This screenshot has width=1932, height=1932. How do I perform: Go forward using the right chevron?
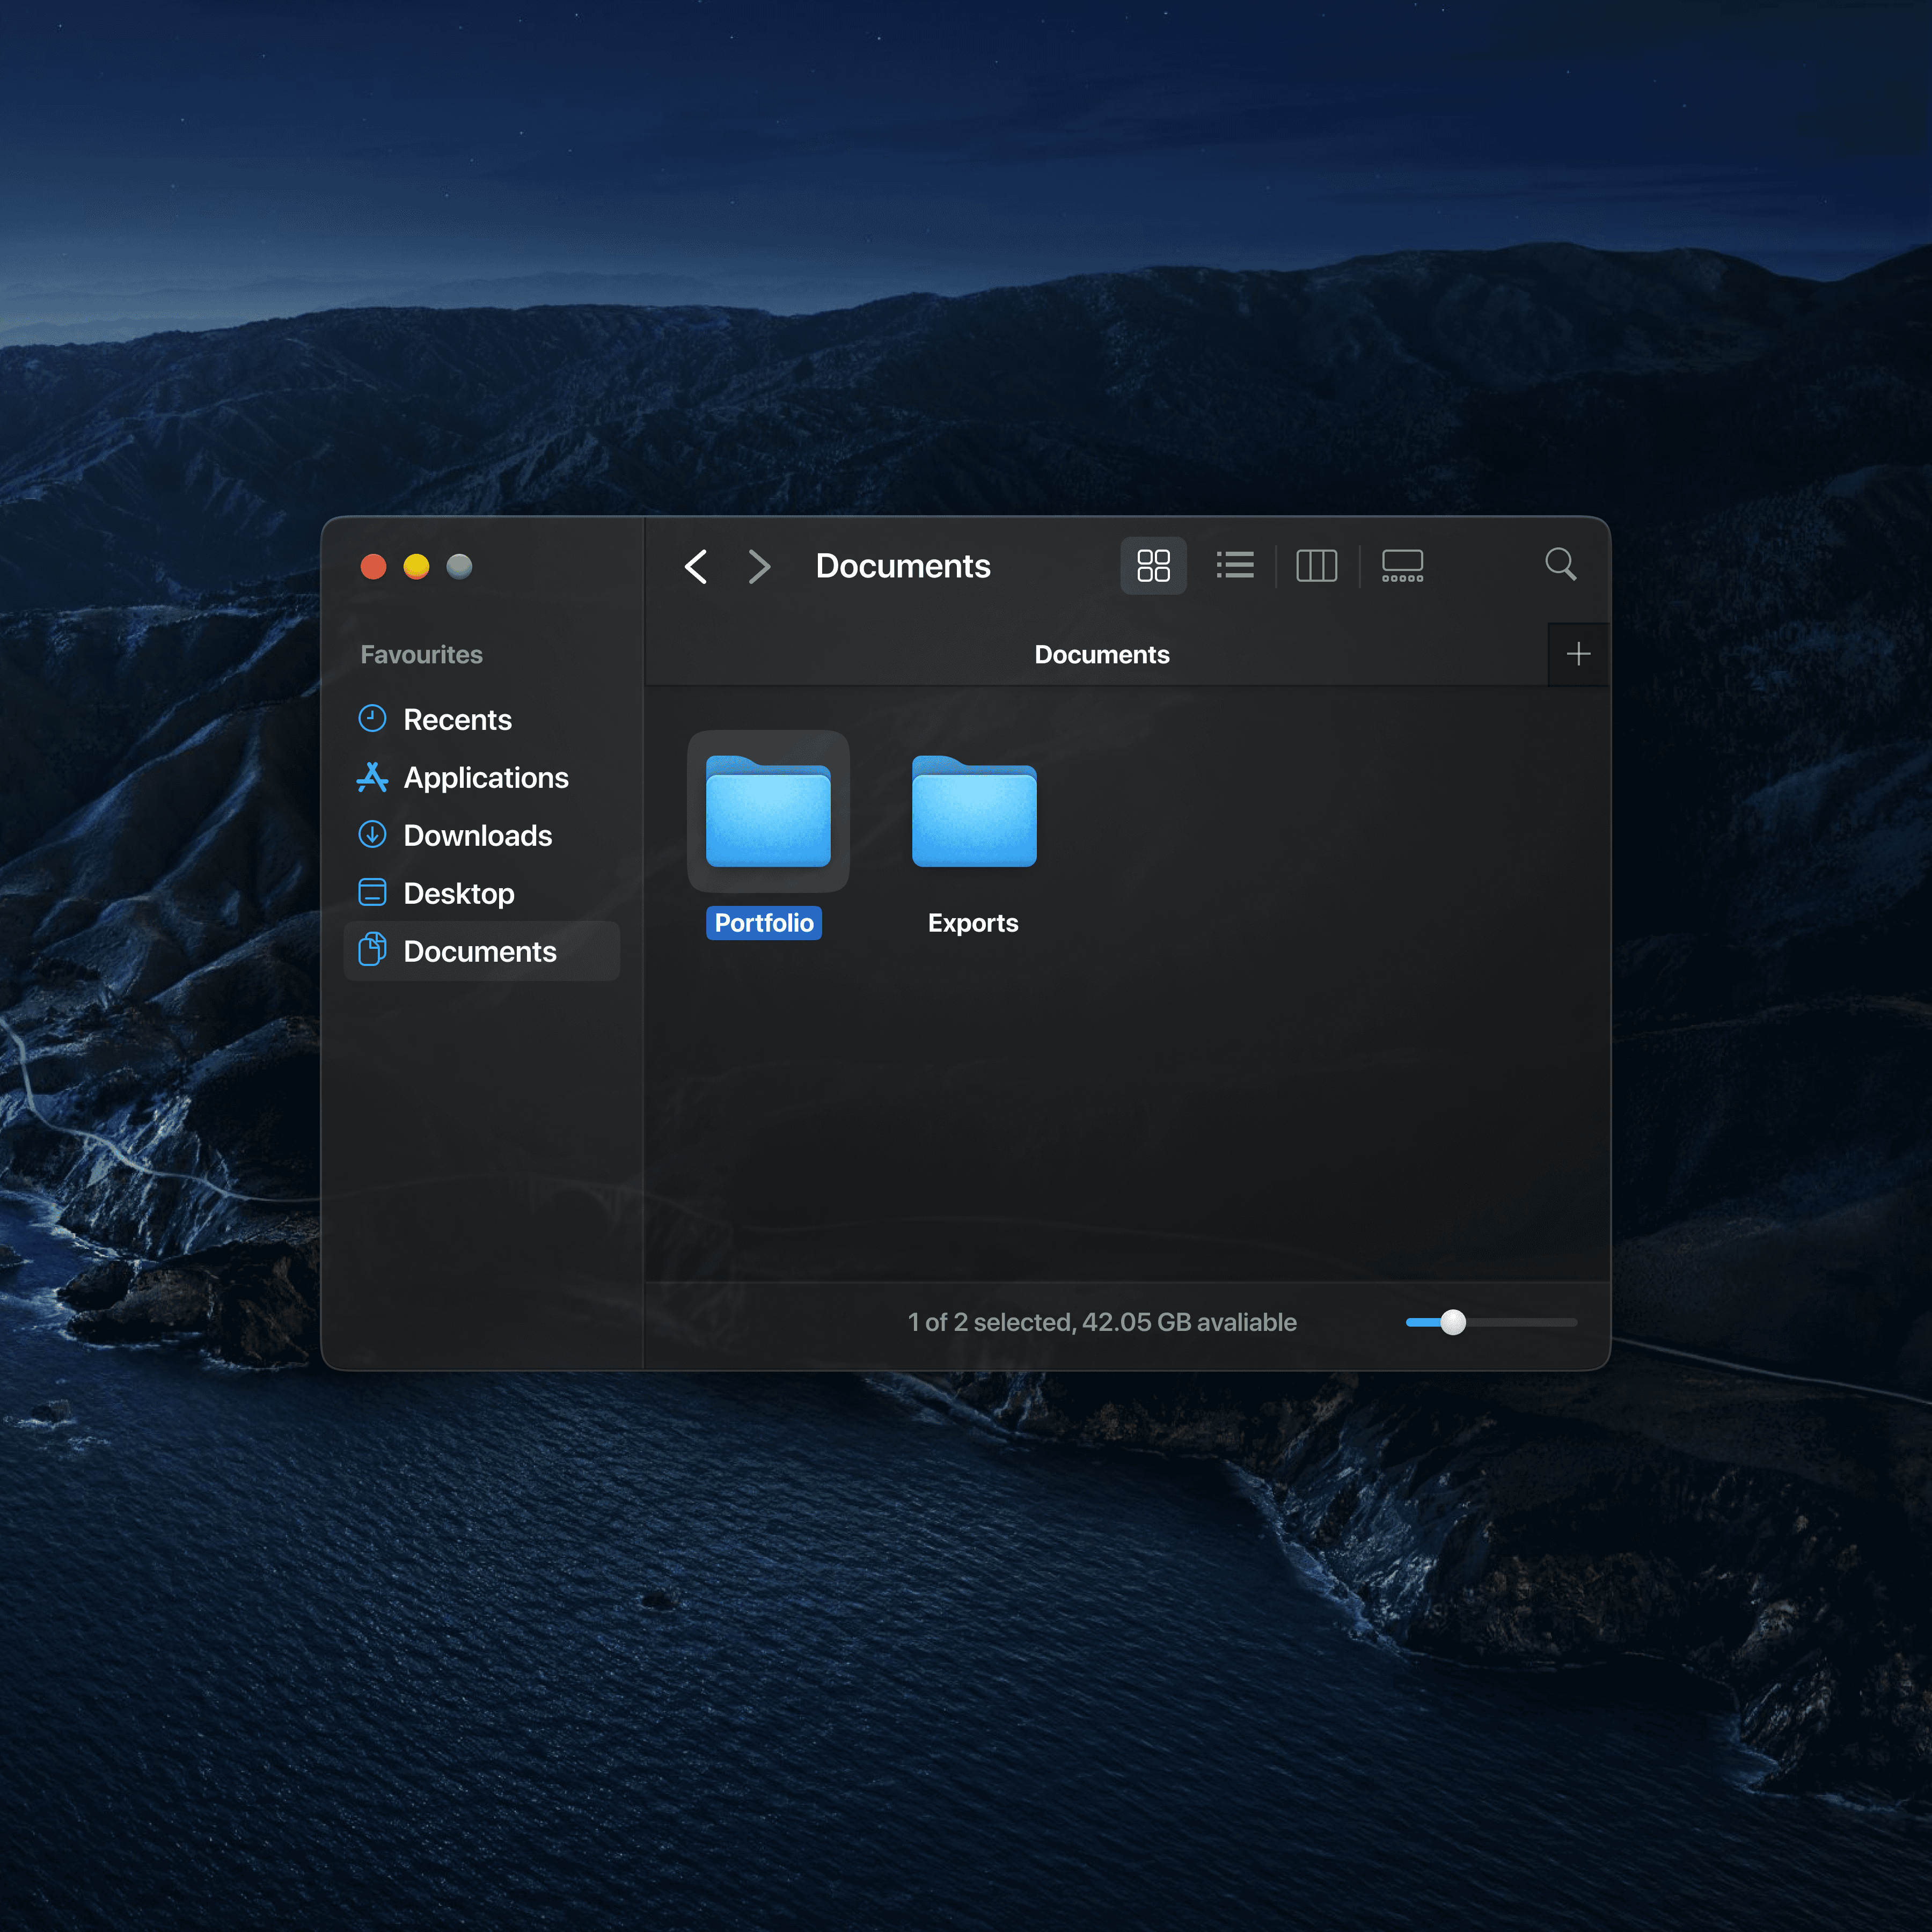pos(759,566)
